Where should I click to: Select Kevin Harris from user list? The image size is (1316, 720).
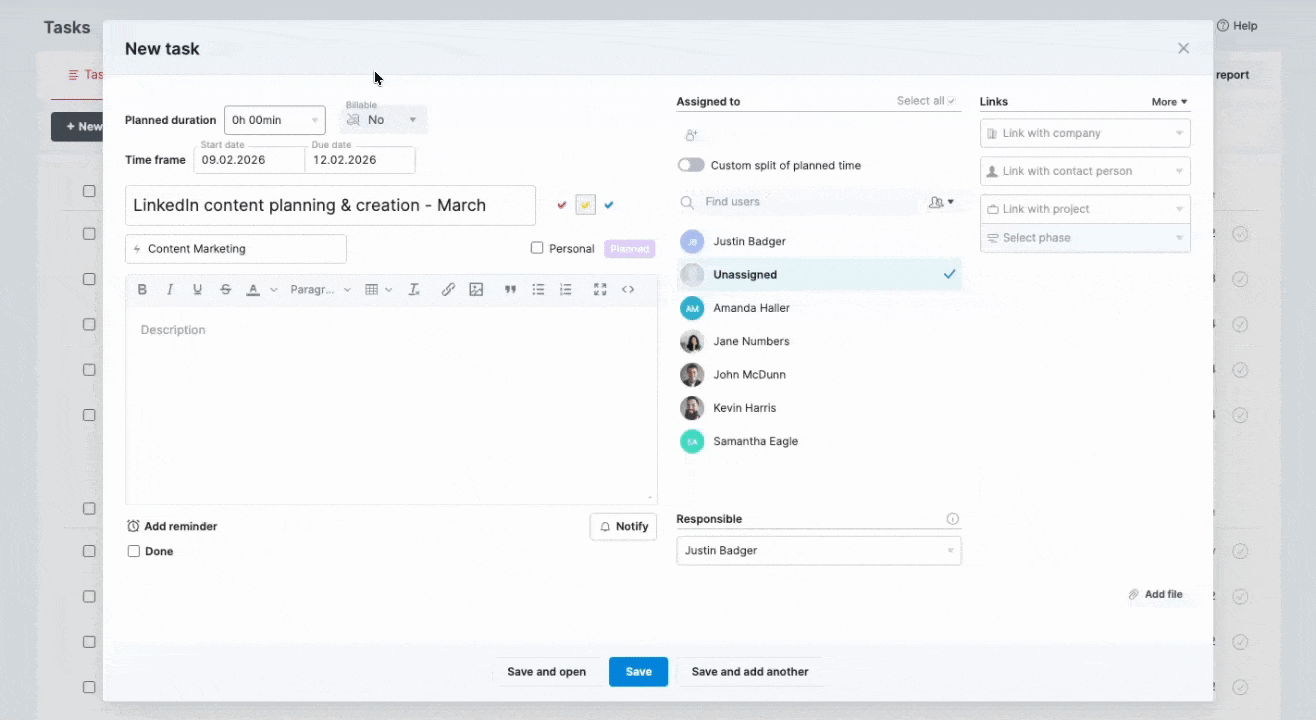pyautogui.click(x=819, y=408)
